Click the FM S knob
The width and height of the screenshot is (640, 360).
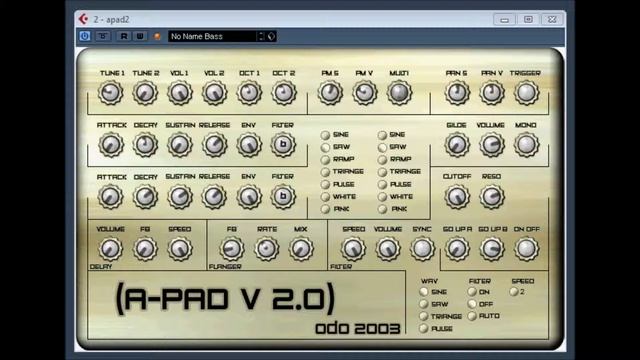[x=330, y=93]
